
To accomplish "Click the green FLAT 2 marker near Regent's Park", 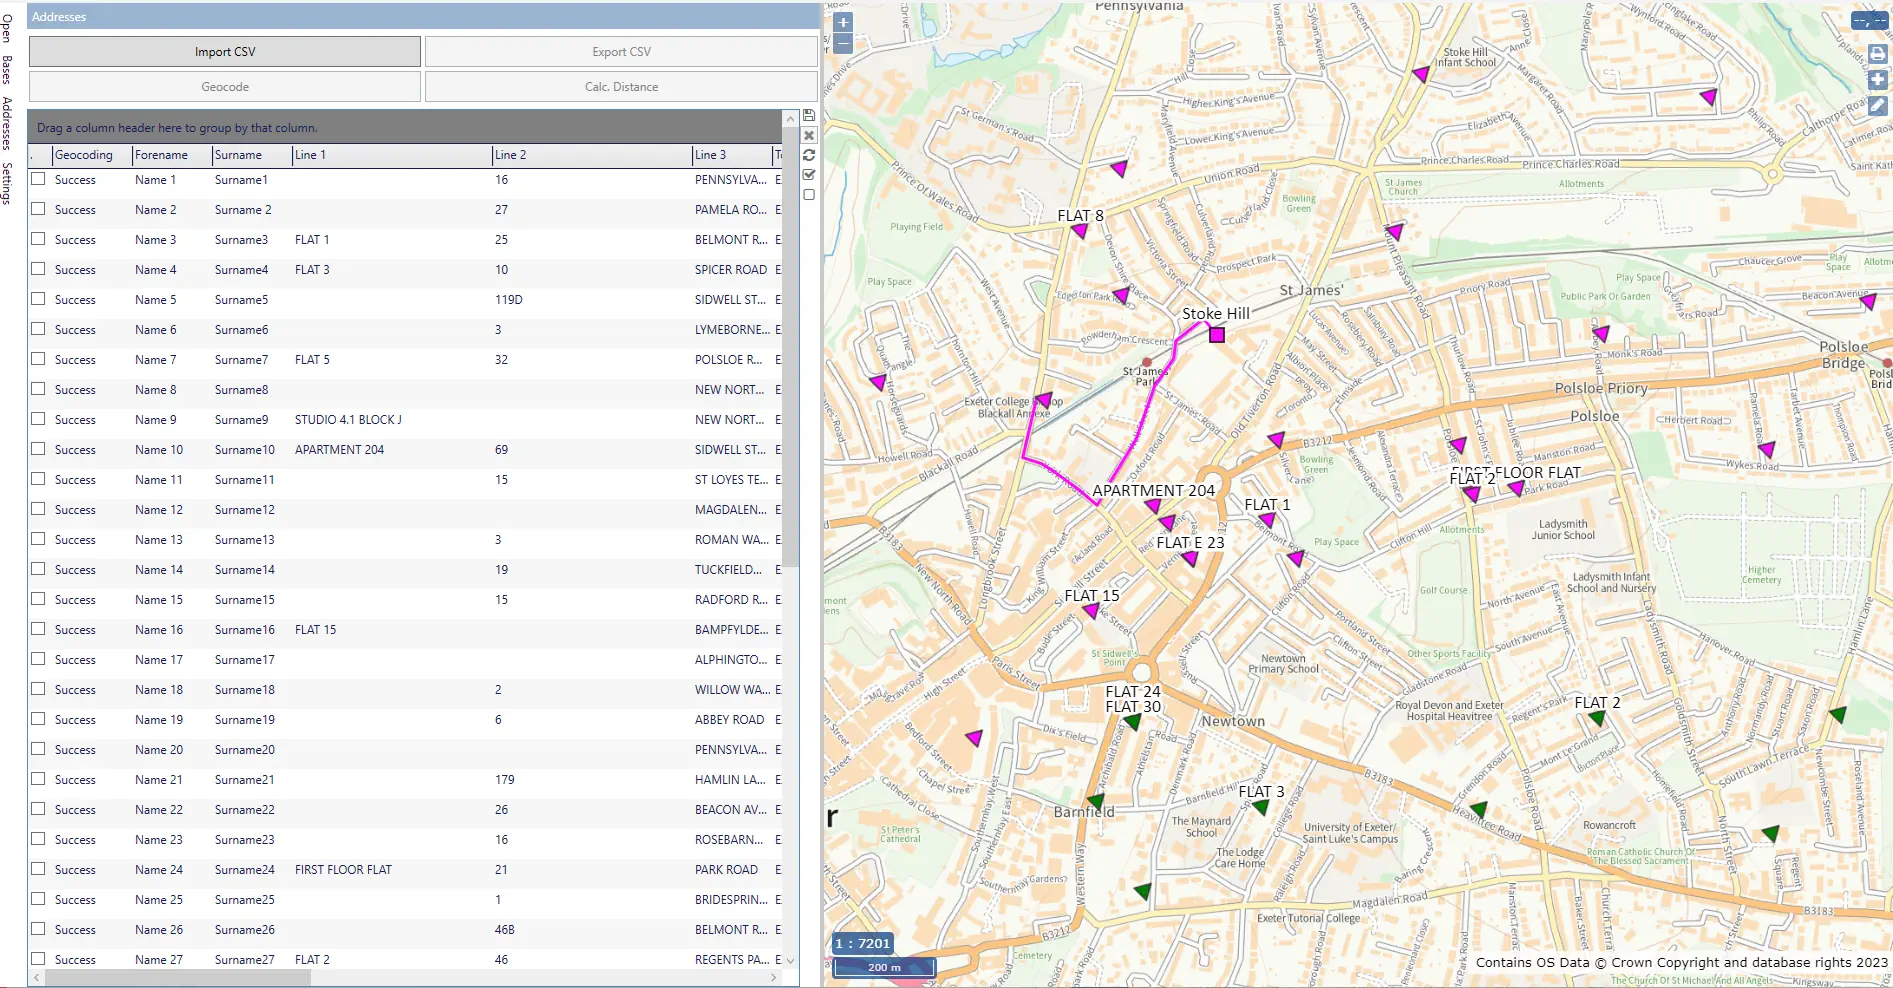I will coord(1597,717).
